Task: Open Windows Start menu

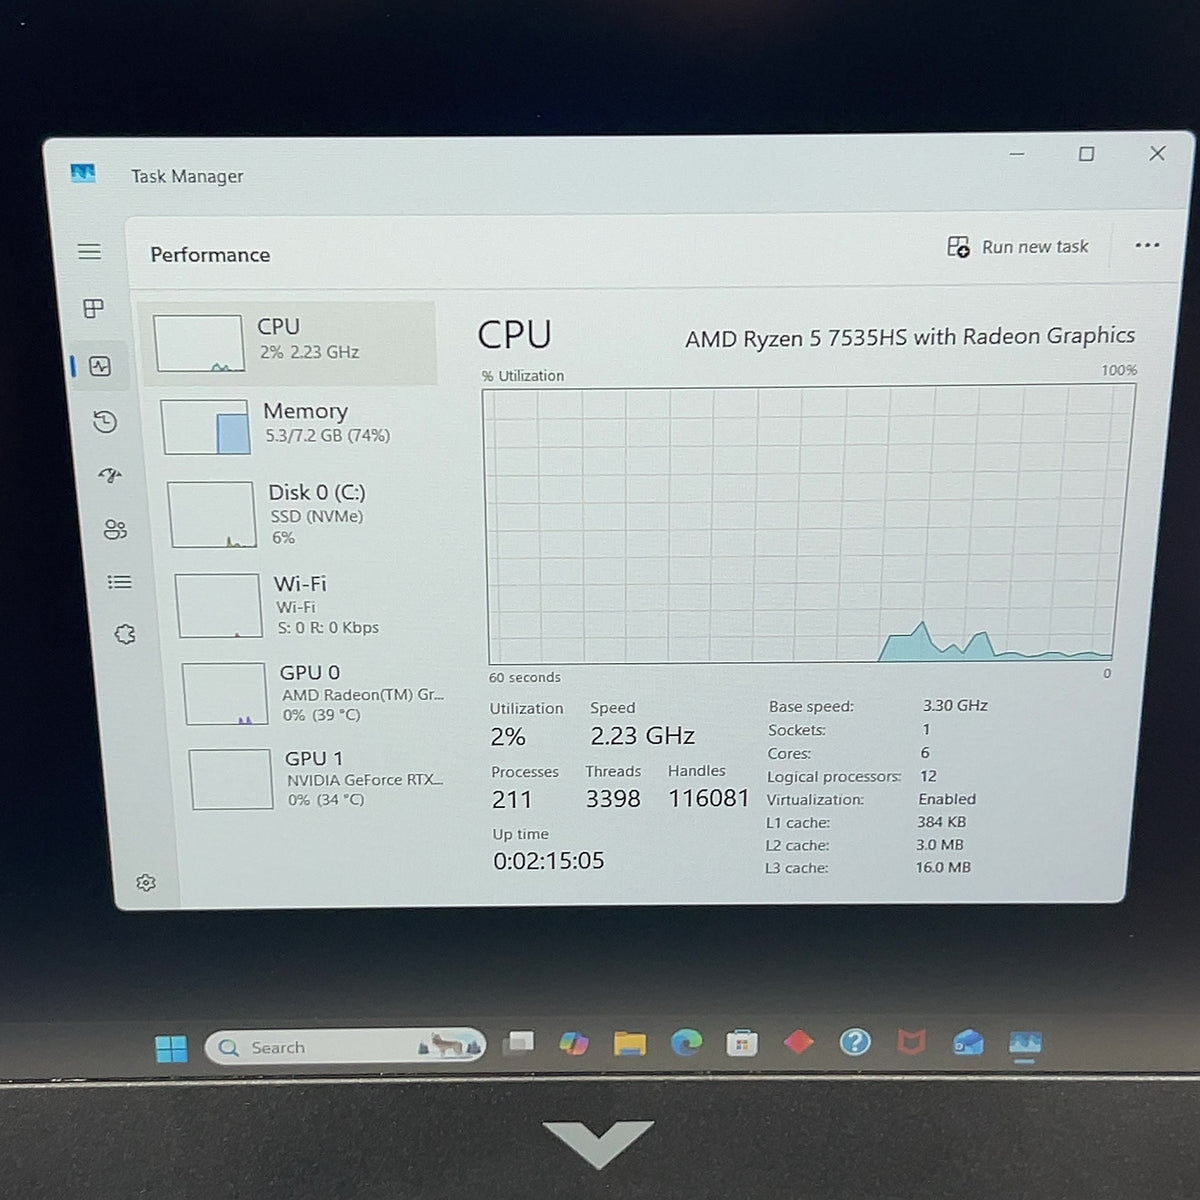Action: [171, 1048]
